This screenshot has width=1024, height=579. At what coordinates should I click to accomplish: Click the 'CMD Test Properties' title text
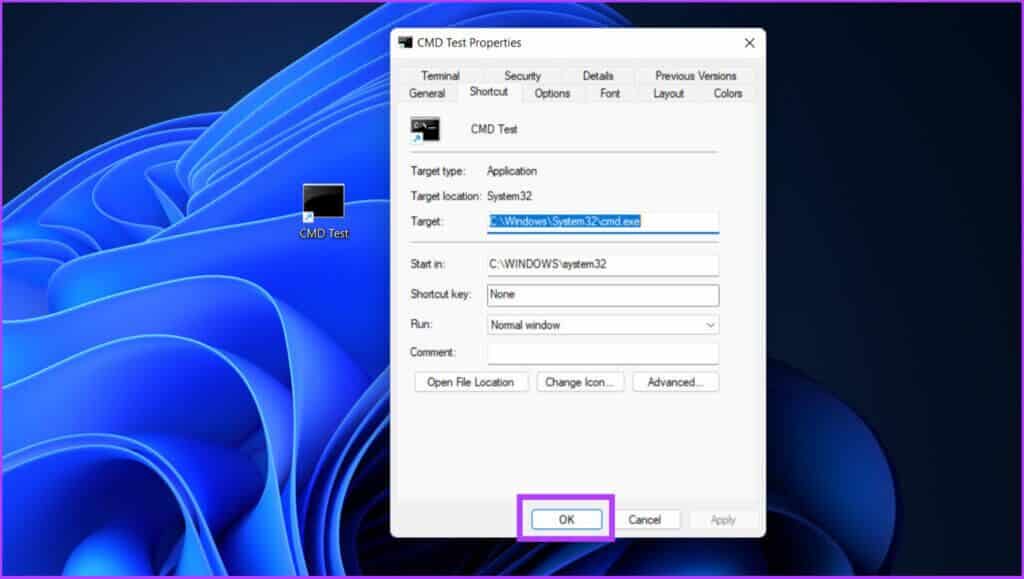[x=469, y=43]
